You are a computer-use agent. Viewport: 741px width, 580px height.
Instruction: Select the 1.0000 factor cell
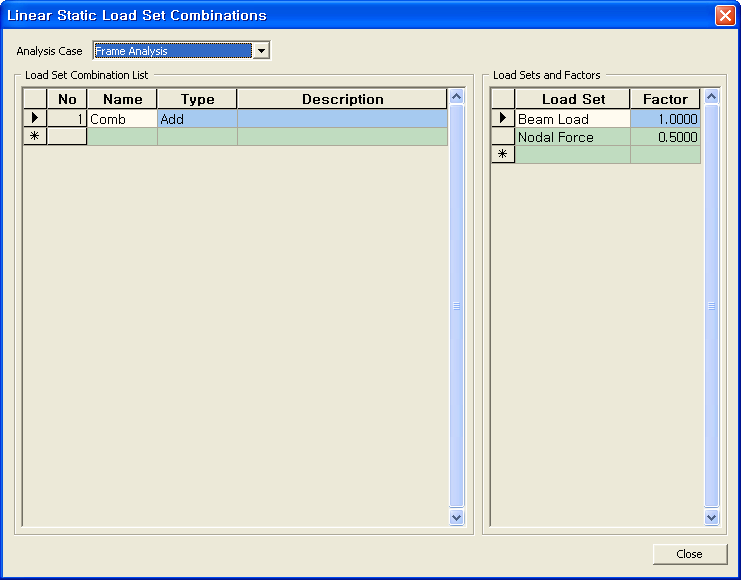665,119
